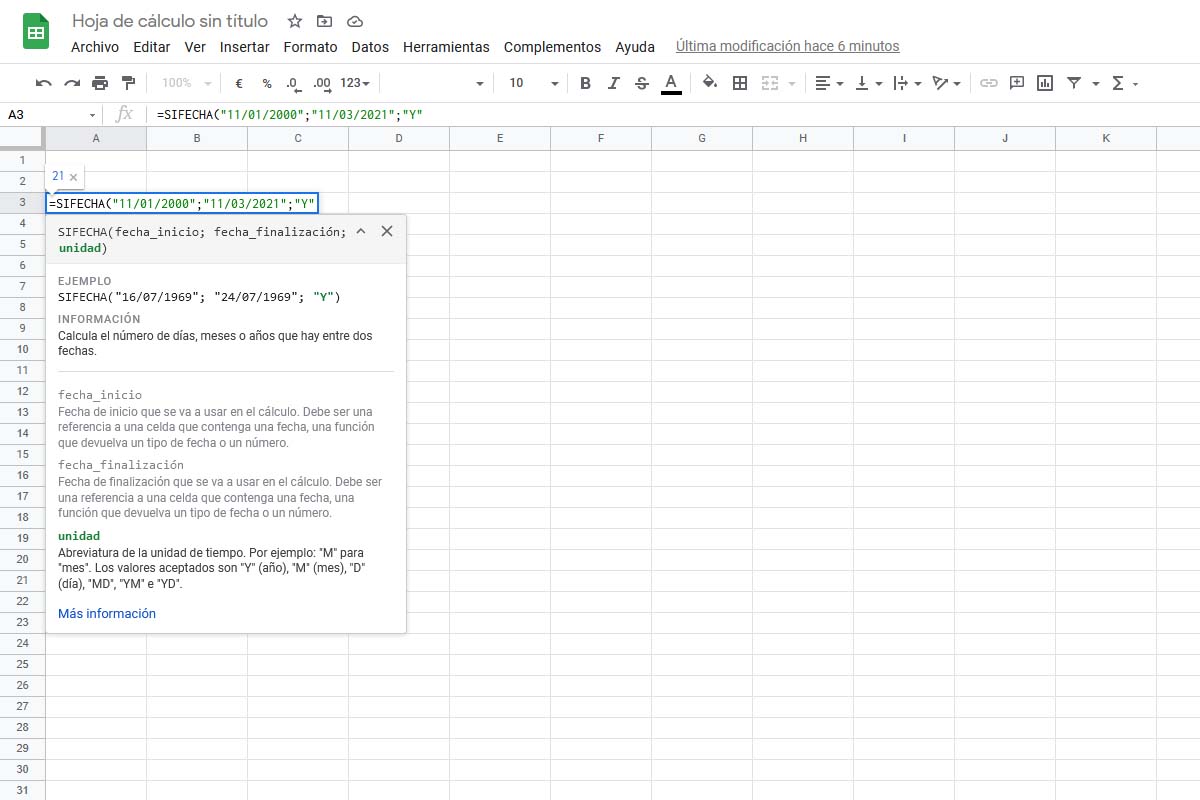The height and width of the screenshot is (800, 1200).
Task: Click the Más información link
Action: click(107, 613)
